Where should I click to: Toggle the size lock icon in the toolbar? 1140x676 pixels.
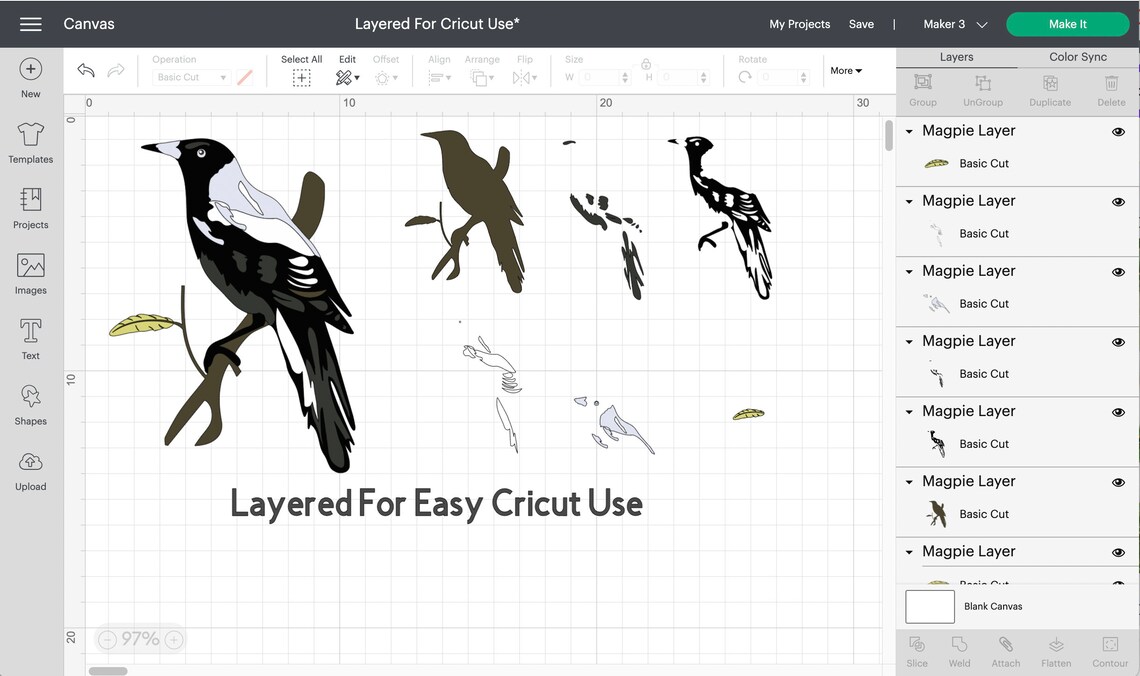pyautogui.click(x=646, y=64)
